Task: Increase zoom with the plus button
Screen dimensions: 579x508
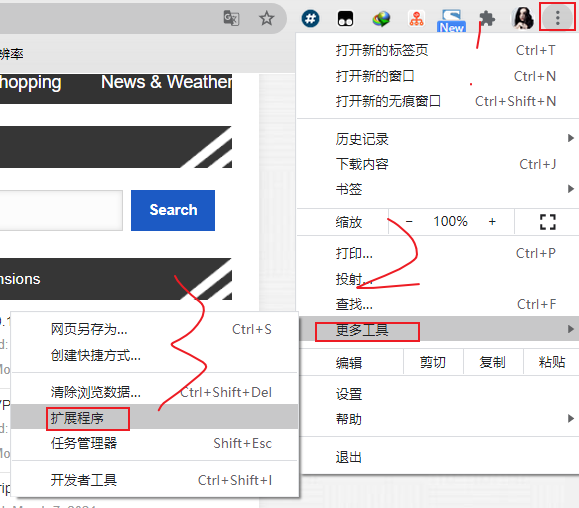Action: 492,222
